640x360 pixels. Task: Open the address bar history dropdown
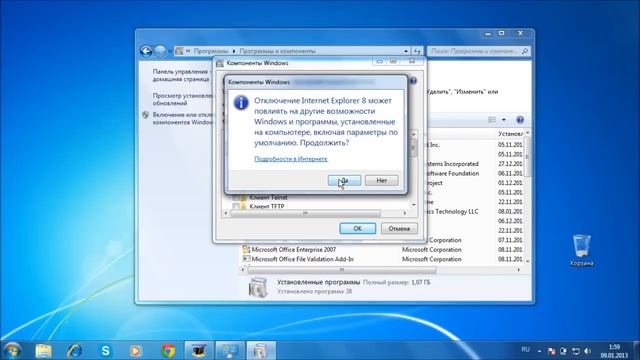pyautogui.click(x=406, y=51)
